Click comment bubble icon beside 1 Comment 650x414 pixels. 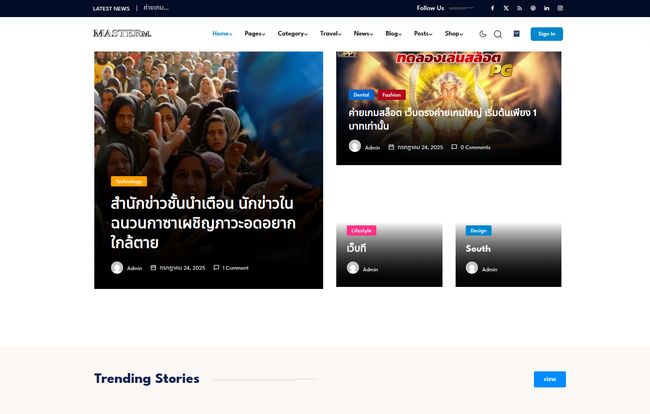click(216, 268)
